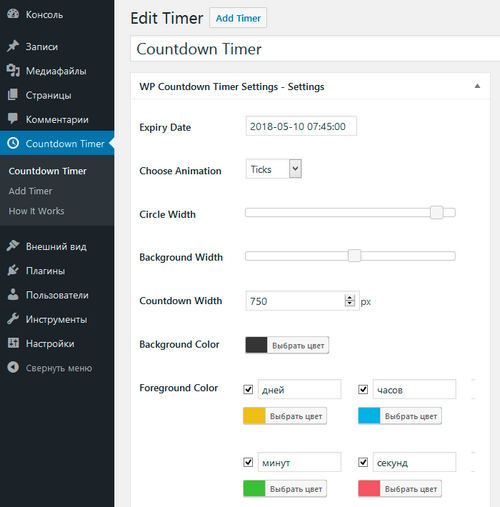Click the Комментарии speech bubble icon
This screenshot has width=500, height=507.
(13, 119)
